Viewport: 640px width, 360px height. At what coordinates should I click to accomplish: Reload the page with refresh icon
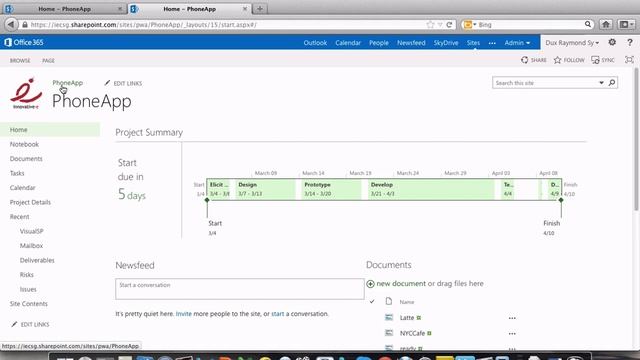449,24
